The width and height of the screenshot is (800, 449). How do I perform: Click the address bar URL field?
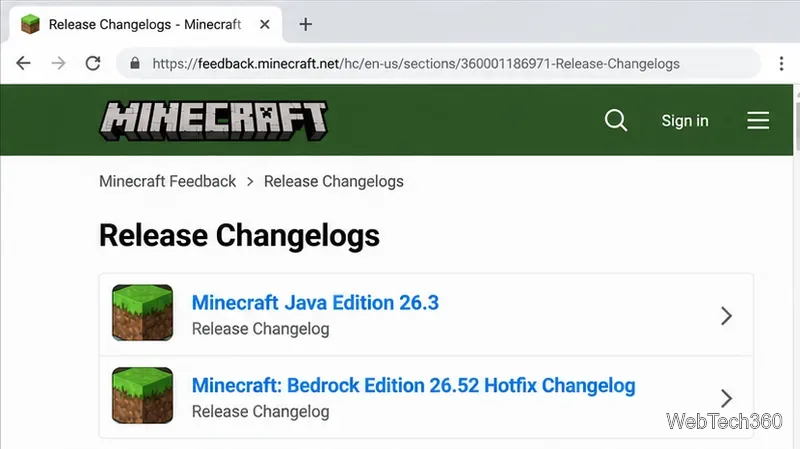coord(438,63)
